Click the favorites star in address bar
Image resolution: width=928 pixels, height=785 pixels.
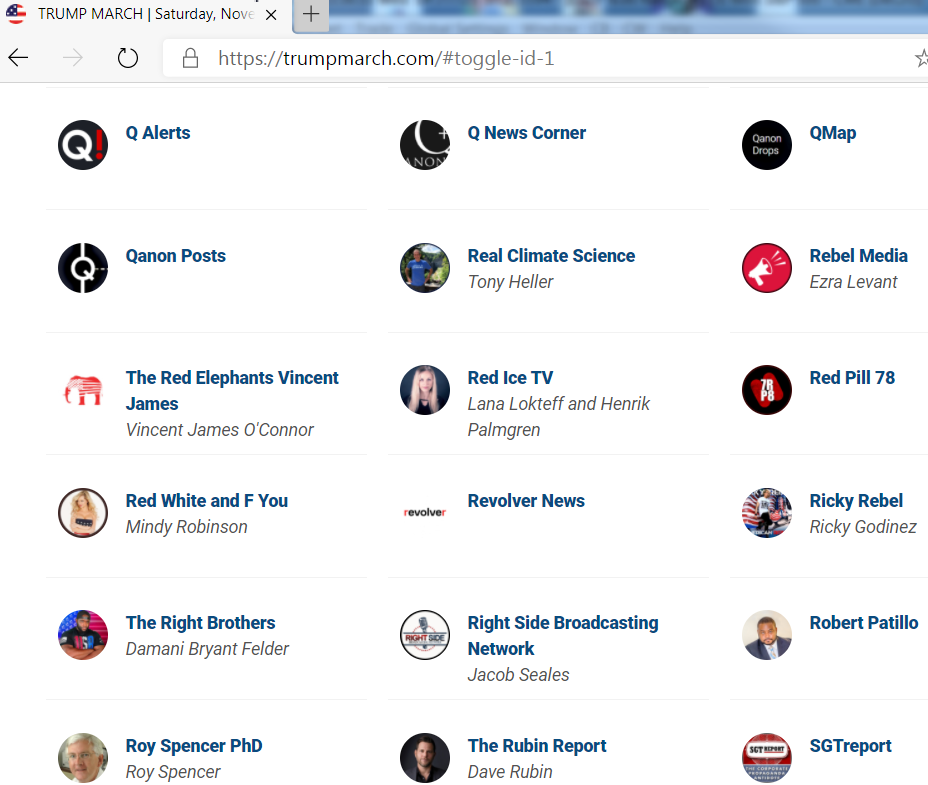(921, 58)
